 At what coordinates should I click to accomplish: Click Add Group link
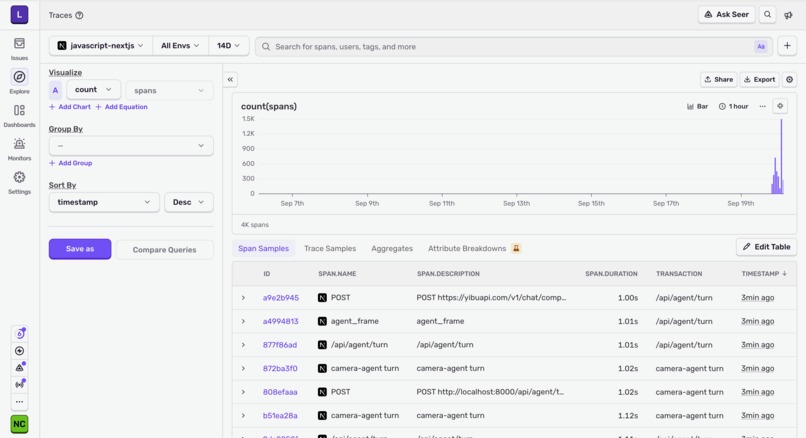70,163
